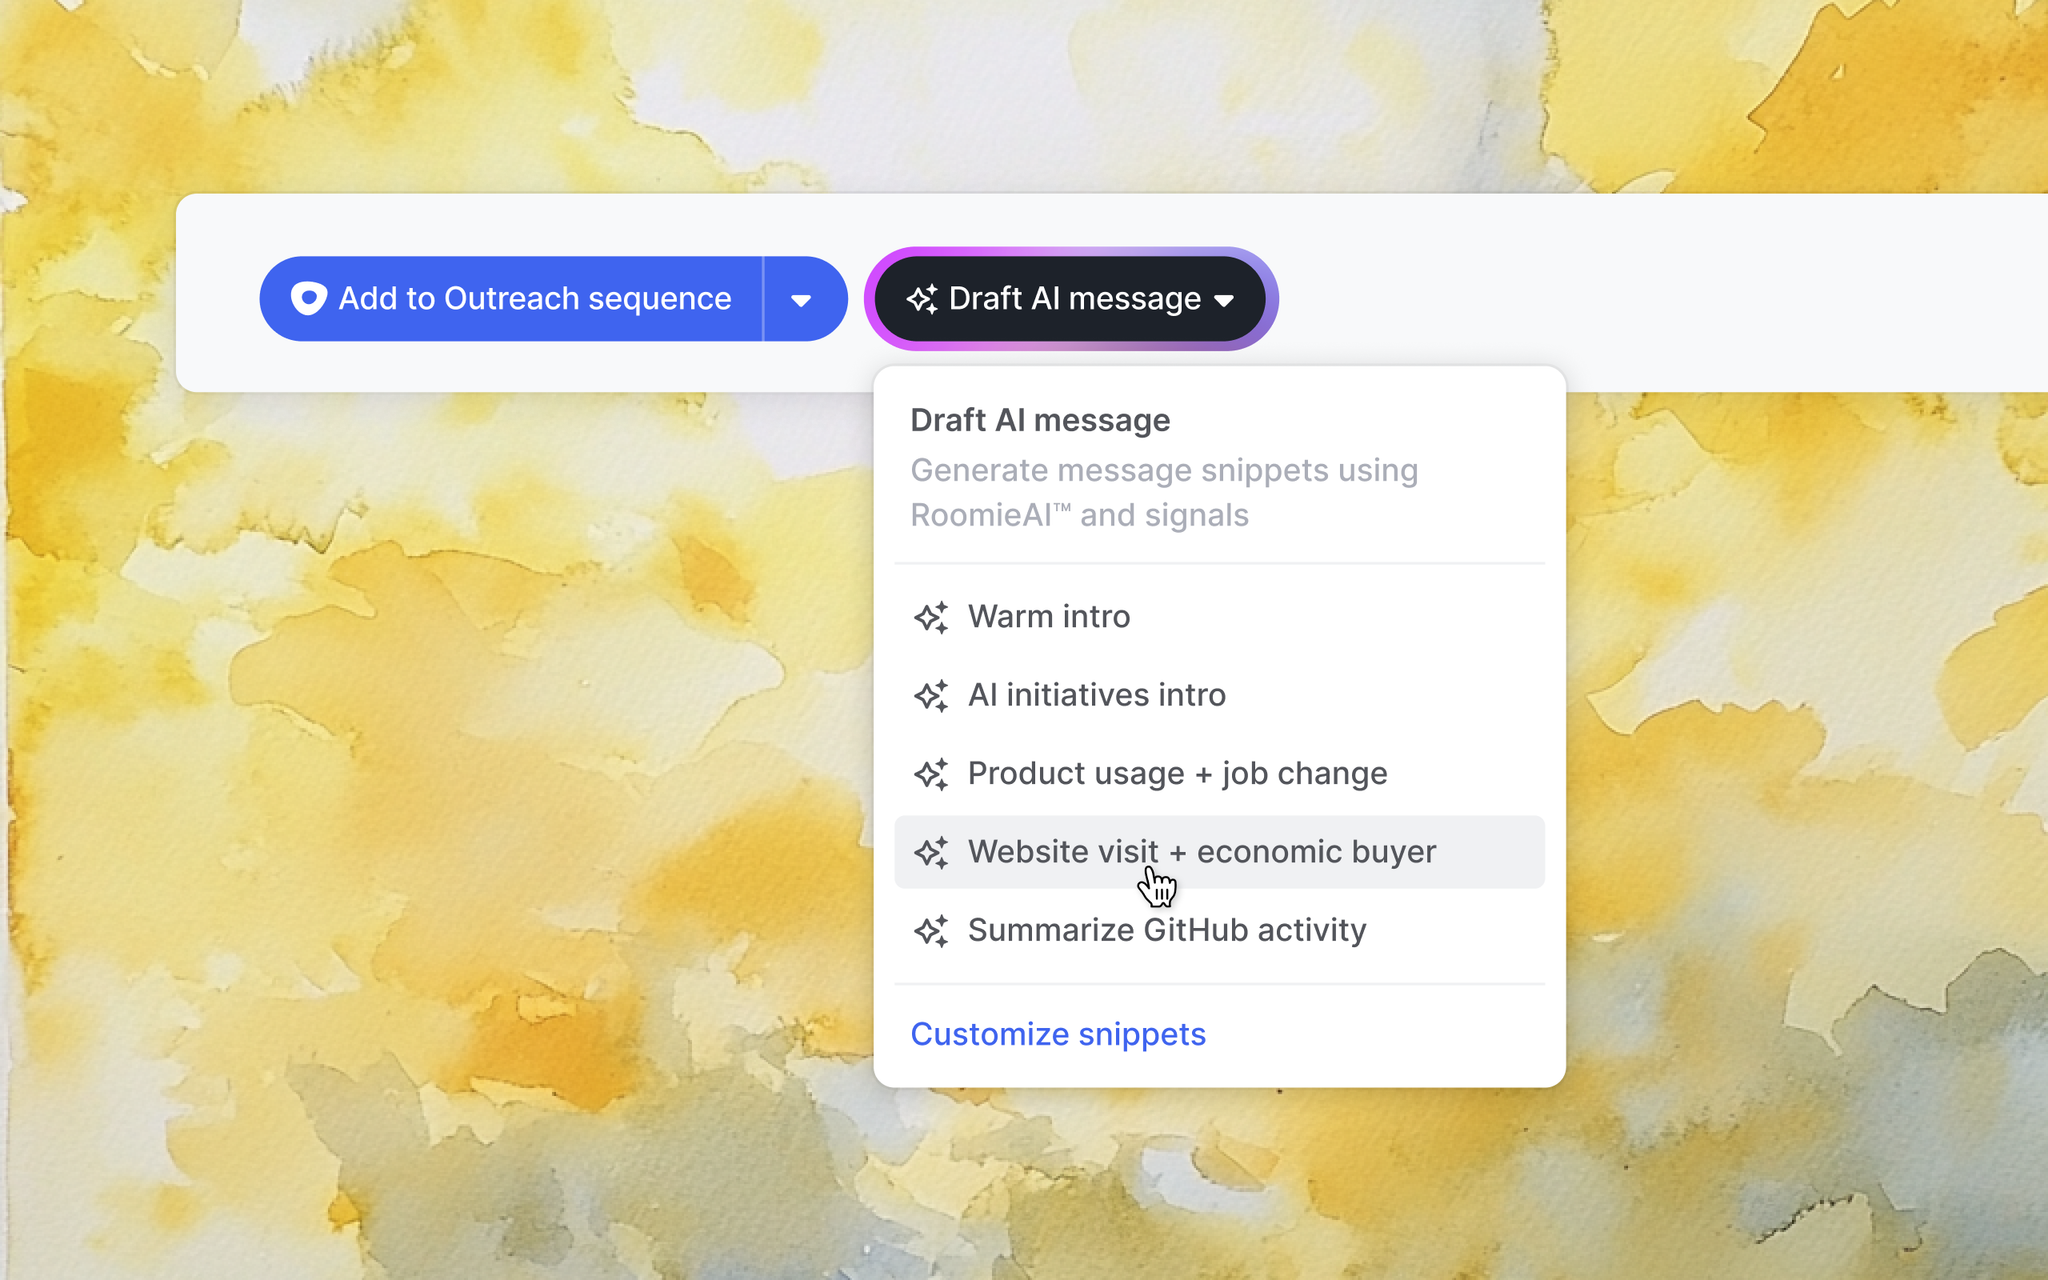The height and width of the screenshot is (1280, 2048).
Task: Choose Summarize GitHub activity
Action: (x=1166, y=931)
